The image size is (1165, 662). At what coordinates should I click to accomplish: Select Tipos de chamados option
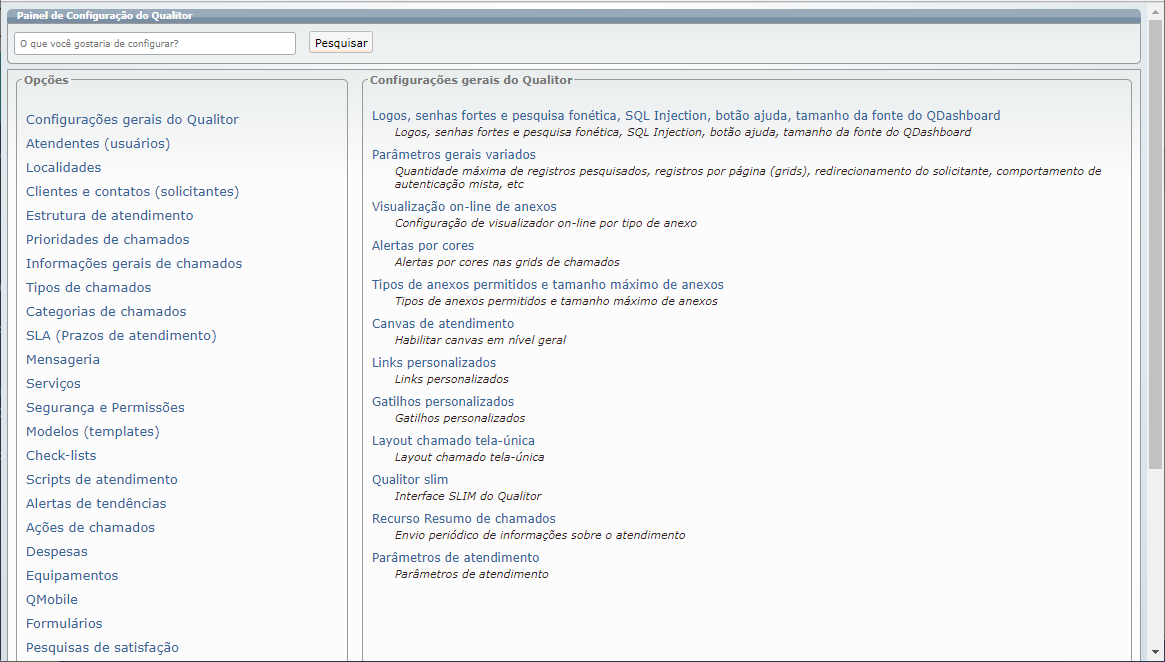tap(88, 288)
